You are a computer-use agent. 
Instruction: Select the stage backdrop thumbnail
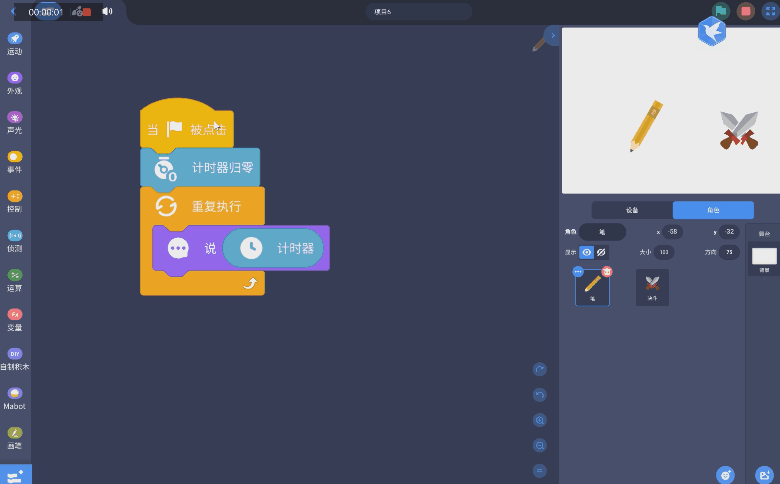point(764,259)
